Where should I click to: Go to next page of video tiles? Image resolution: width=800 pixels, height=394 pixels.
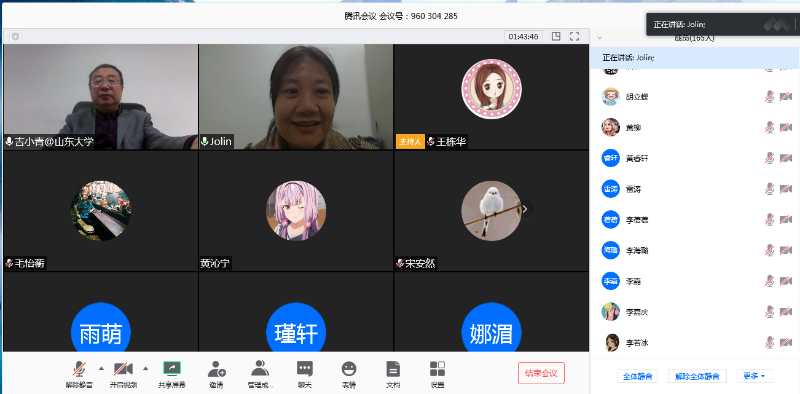coord(525,209)
